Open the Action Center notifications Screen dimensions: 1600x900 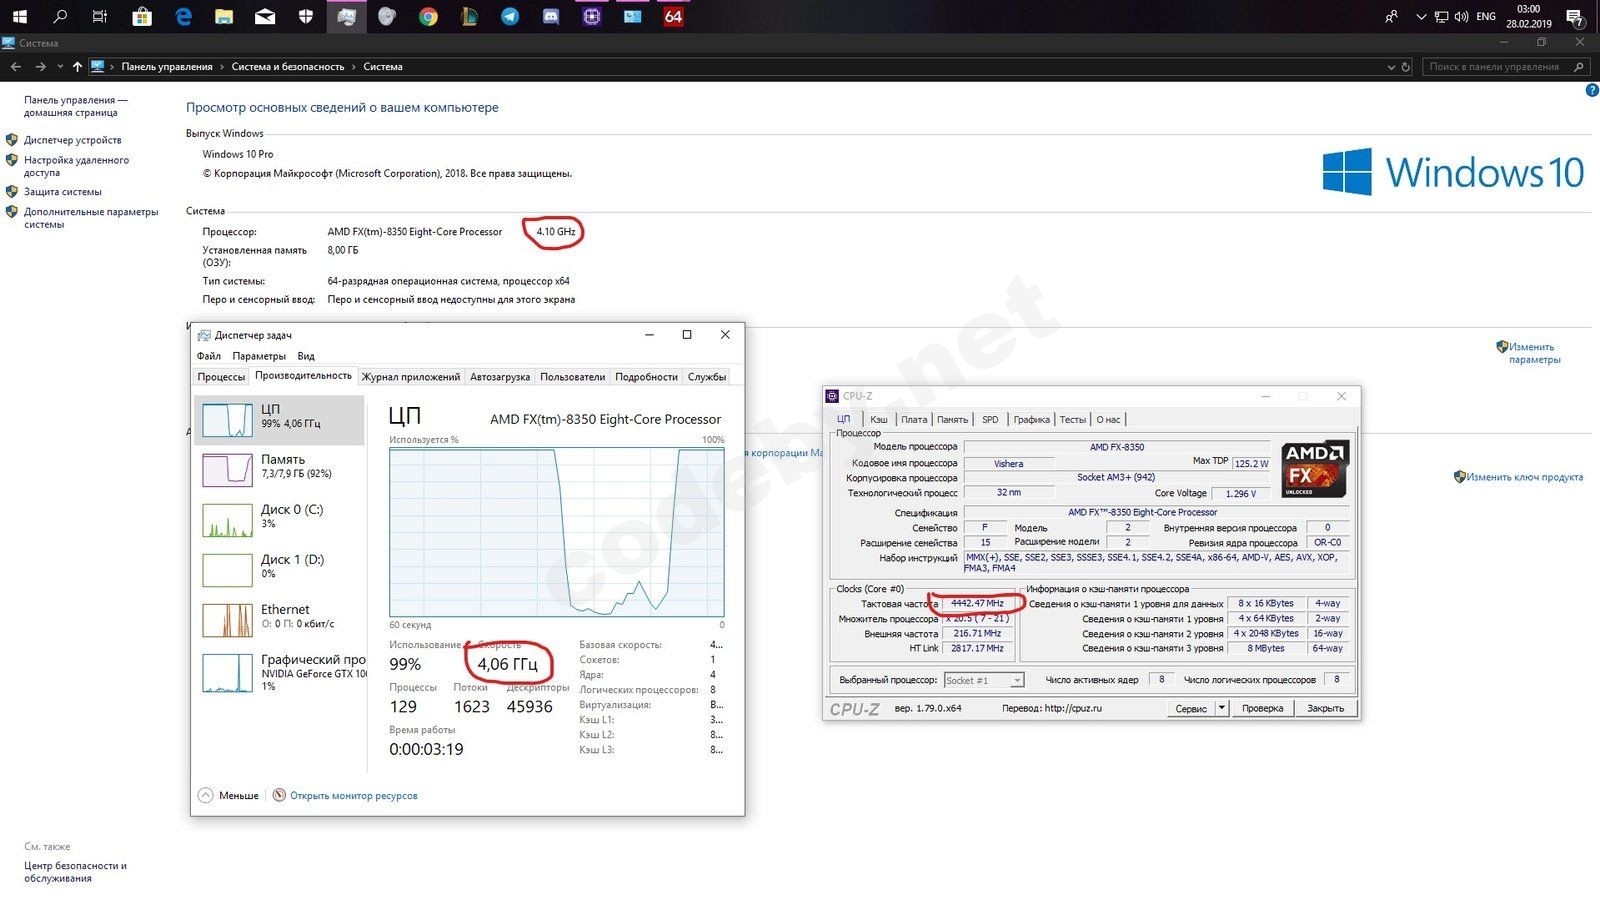click(x=1574, y=16)
